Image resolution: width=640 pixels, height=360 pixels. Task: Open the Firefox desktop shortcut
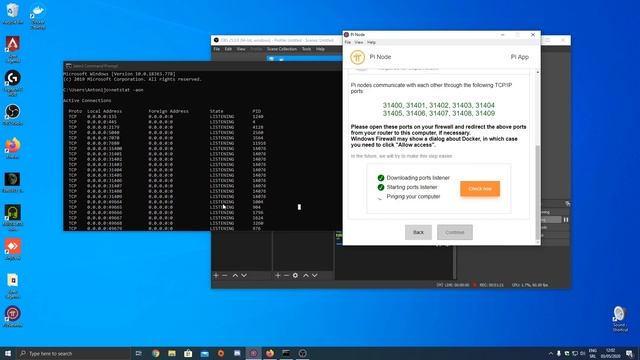13,148
